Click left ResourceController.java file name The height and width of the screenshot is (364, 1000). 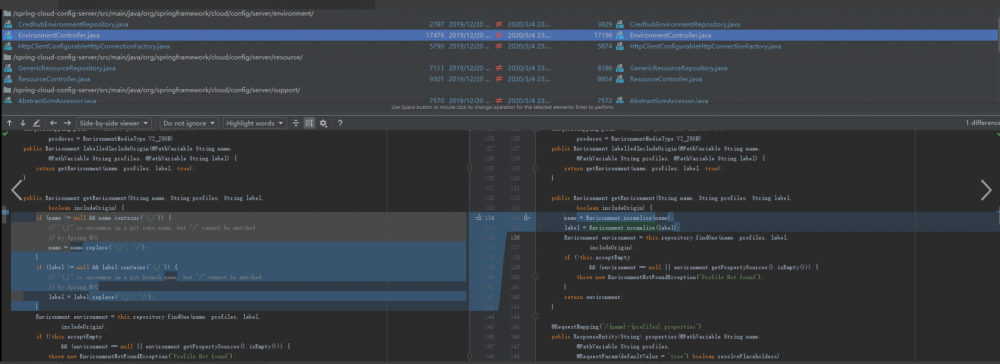pyautogui.click(x=54, y=79)
